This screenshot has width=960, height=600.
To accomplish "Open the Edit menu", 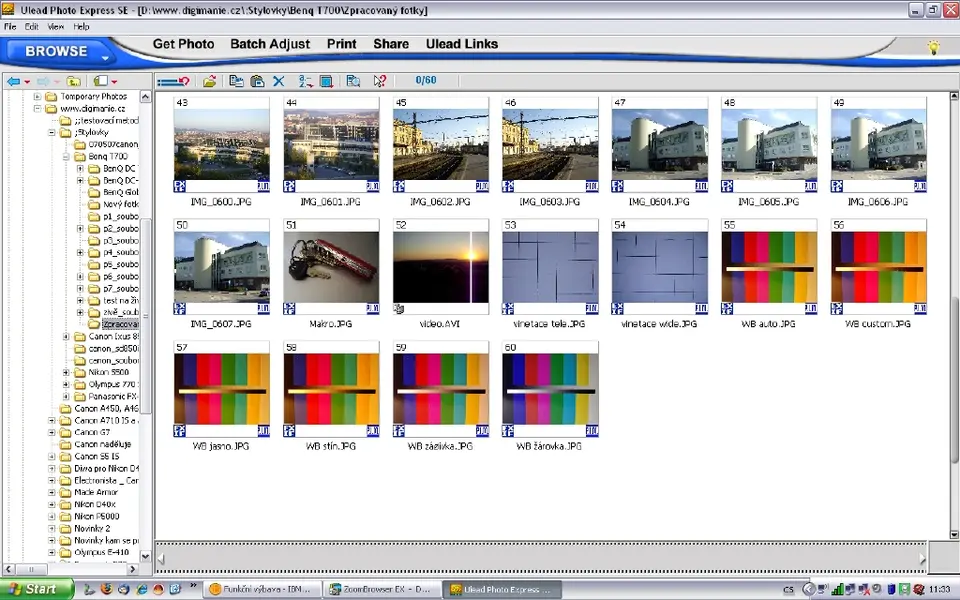I will tap(31, 26).
